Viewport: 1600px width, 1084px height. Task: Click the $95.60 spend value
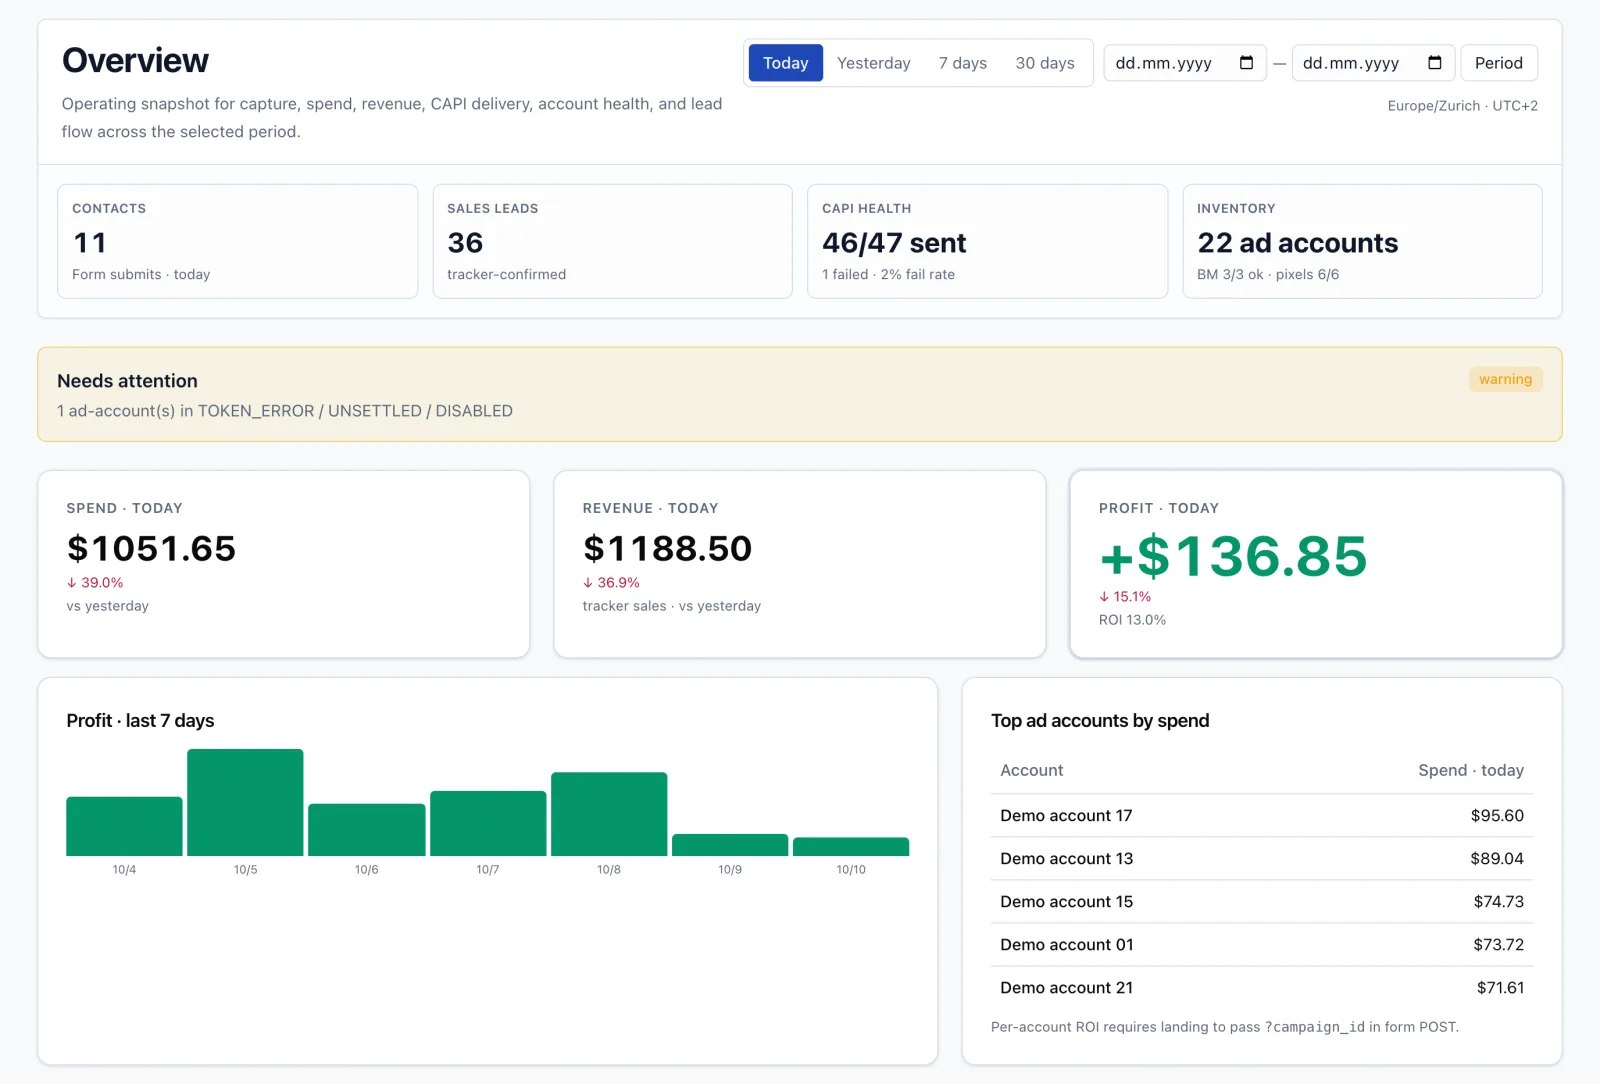coord(1497,816)
